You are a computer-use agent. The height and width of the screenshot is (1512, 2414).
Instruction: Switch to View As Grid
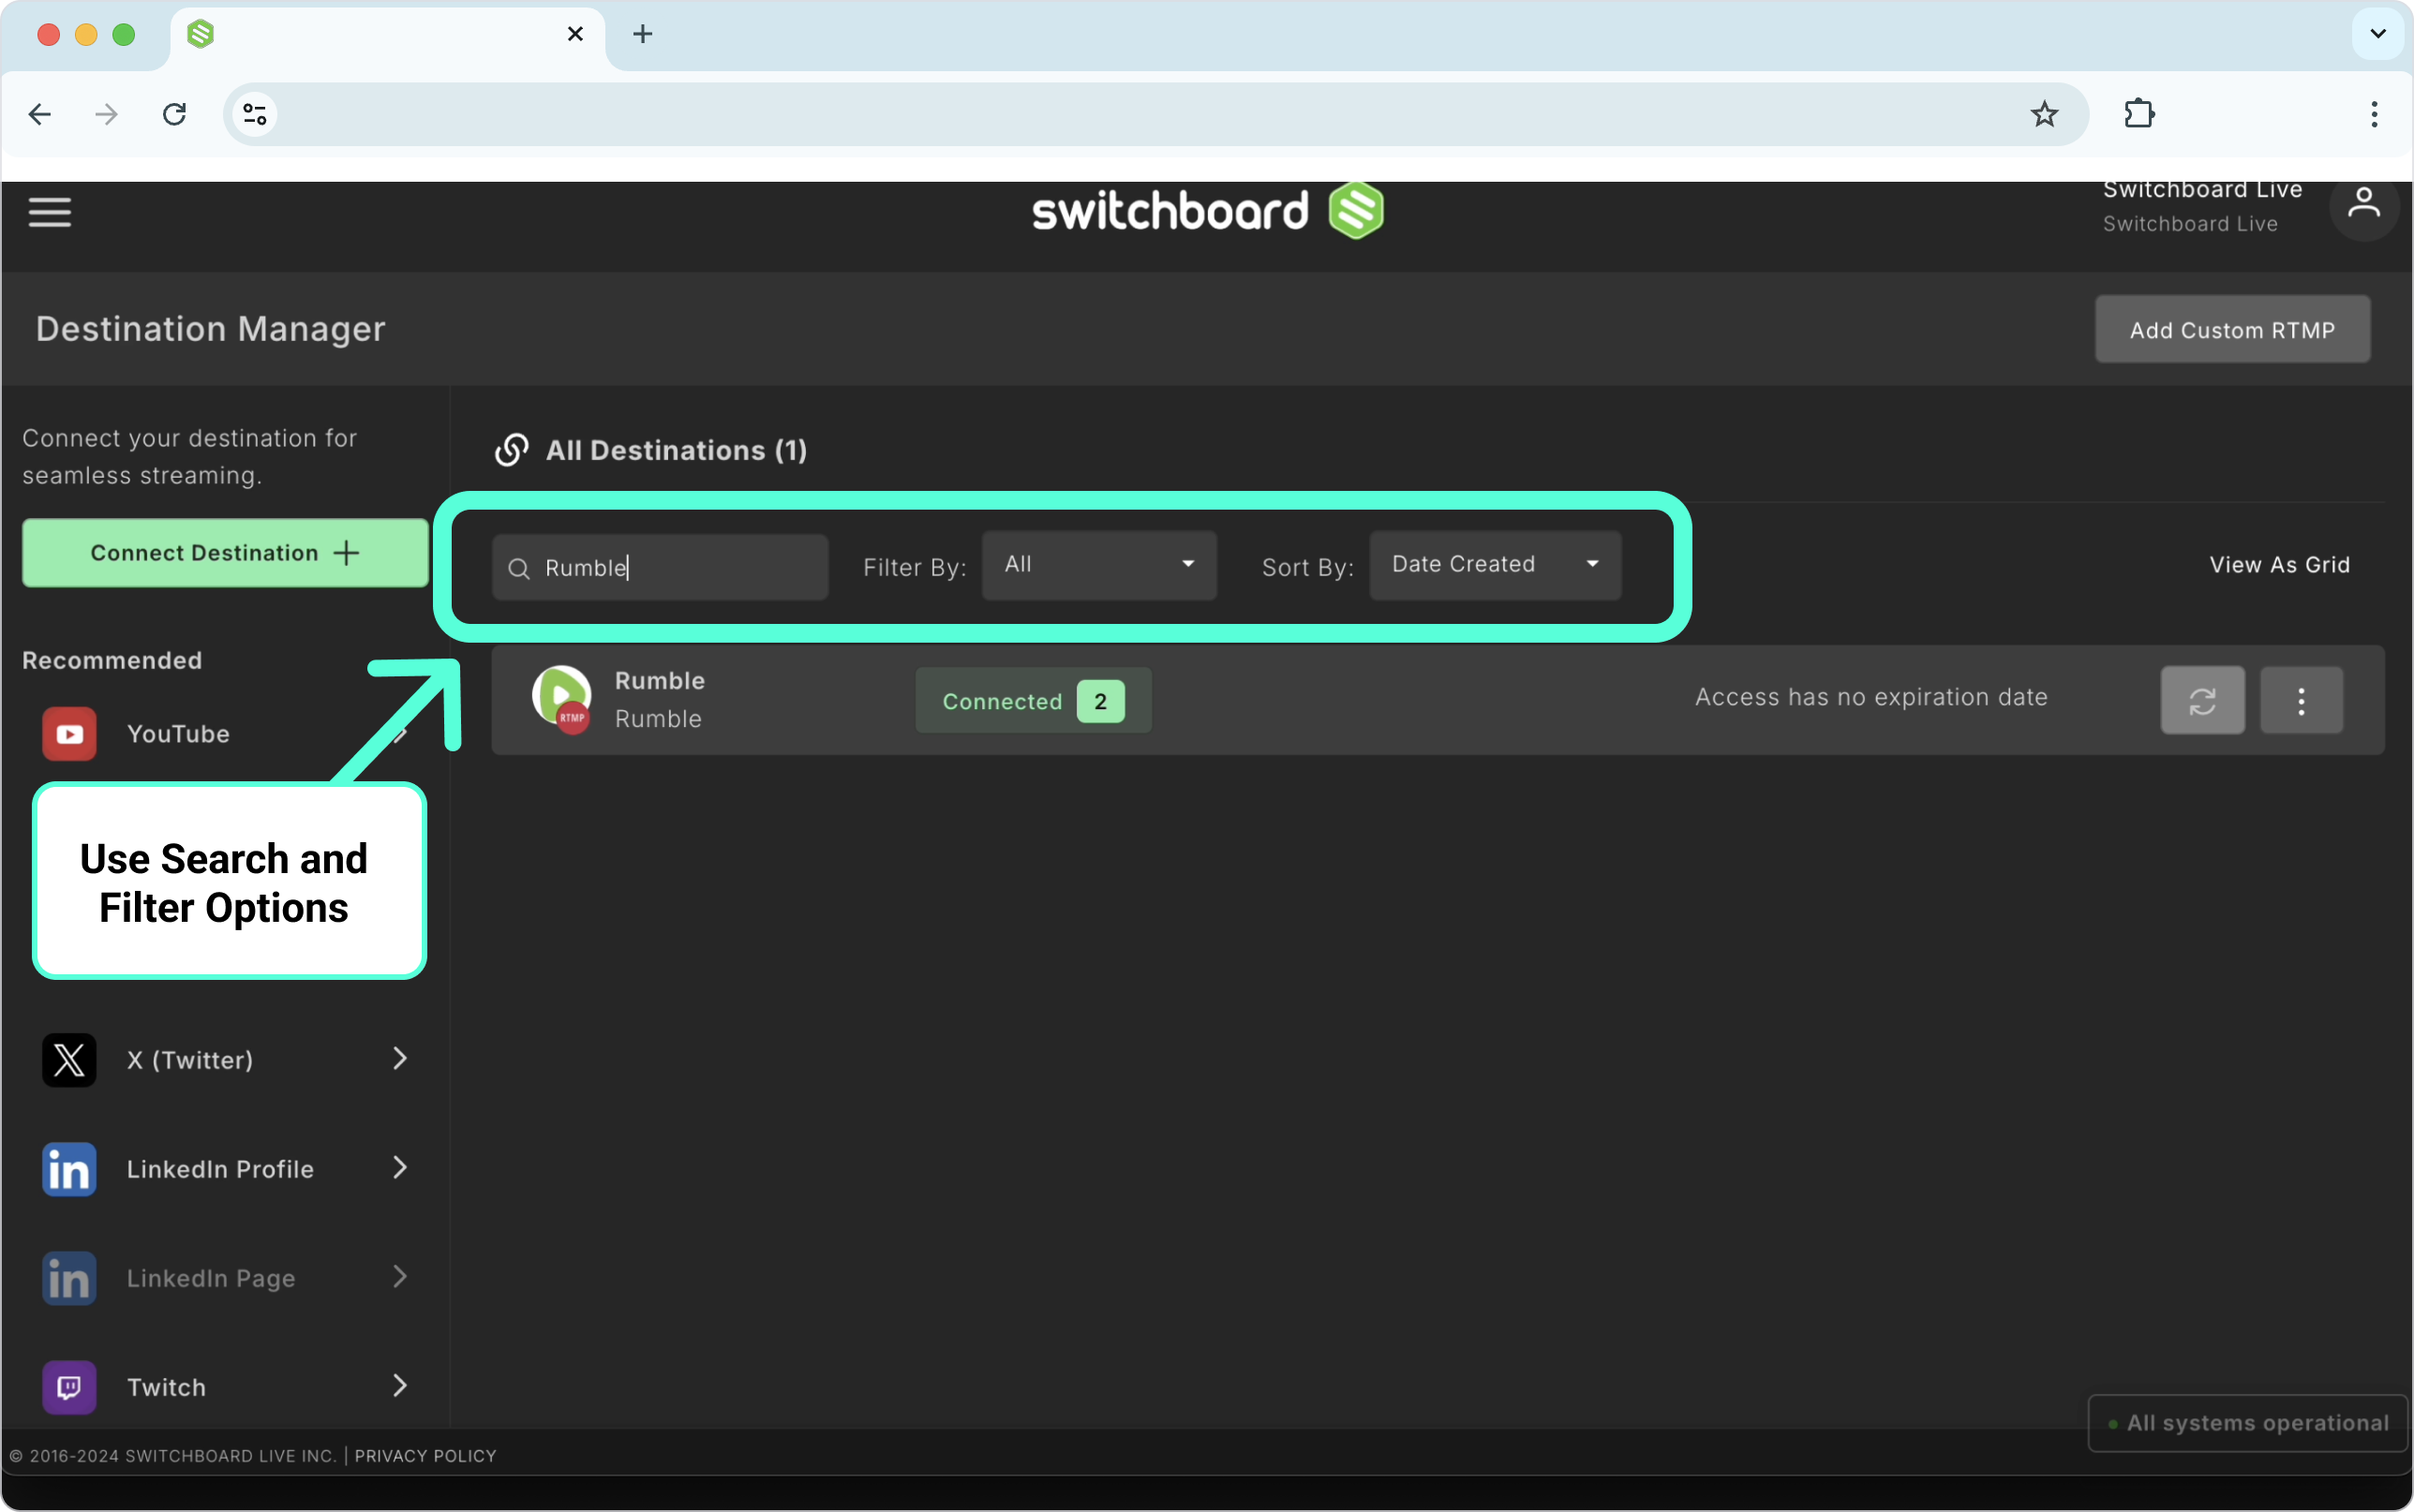[2279, 565]
